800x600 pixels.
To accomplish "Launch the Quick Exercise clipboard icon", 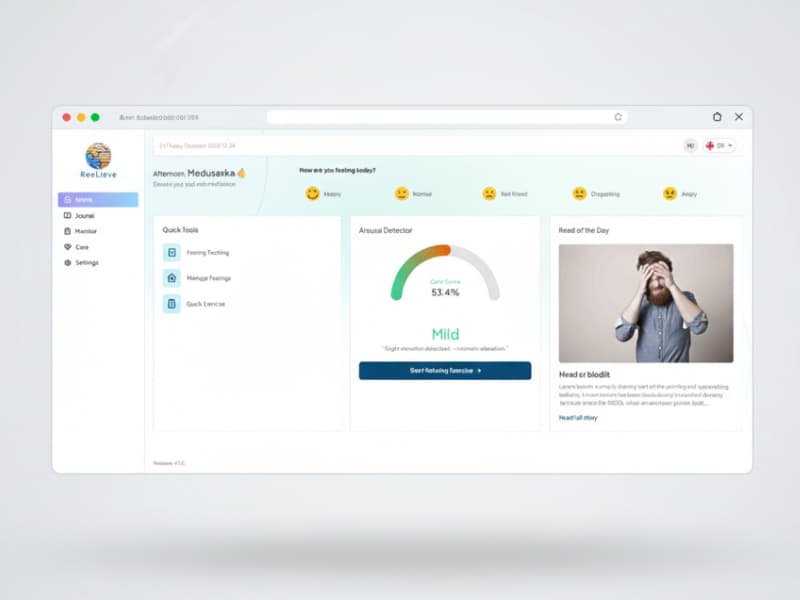I will pyautogui.click(x=172, y=303).
